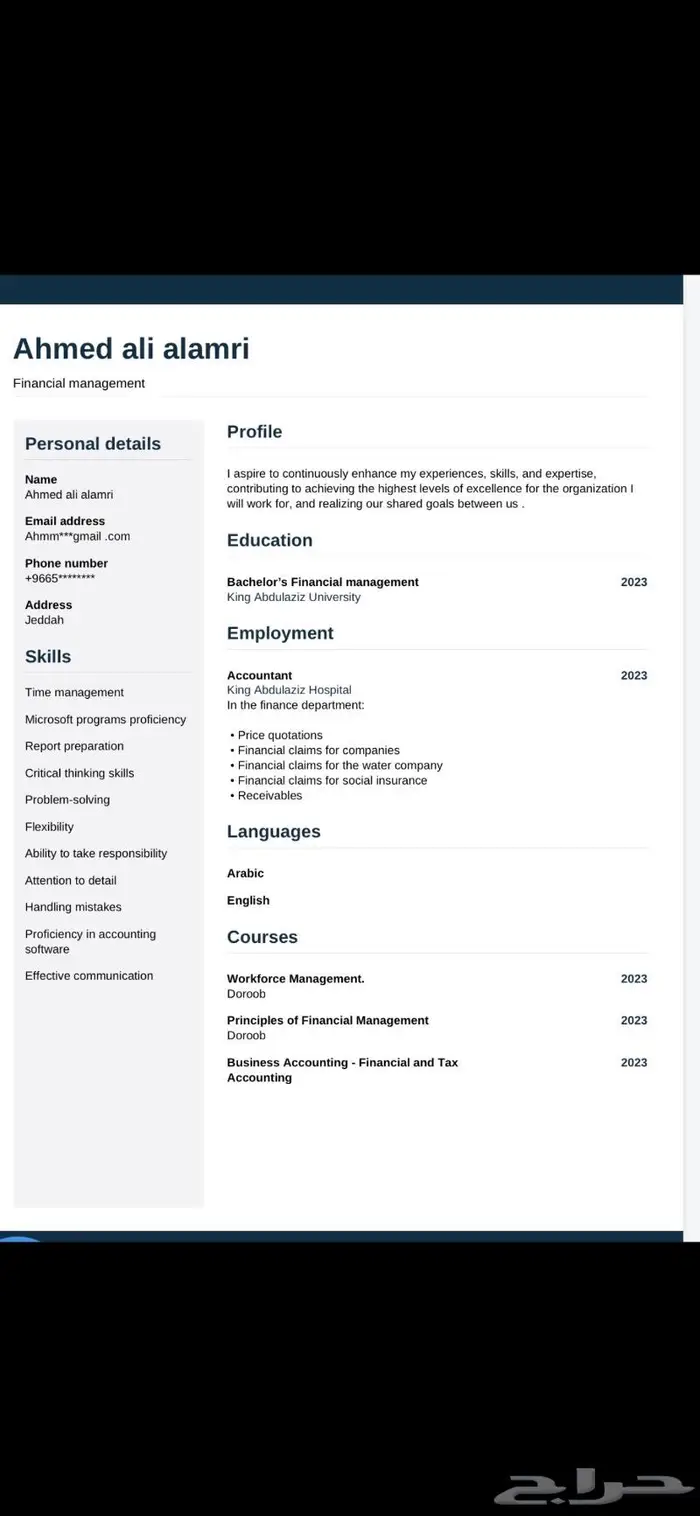
Task: Click the Courses section heading
Action: click(x=262, y=937)
